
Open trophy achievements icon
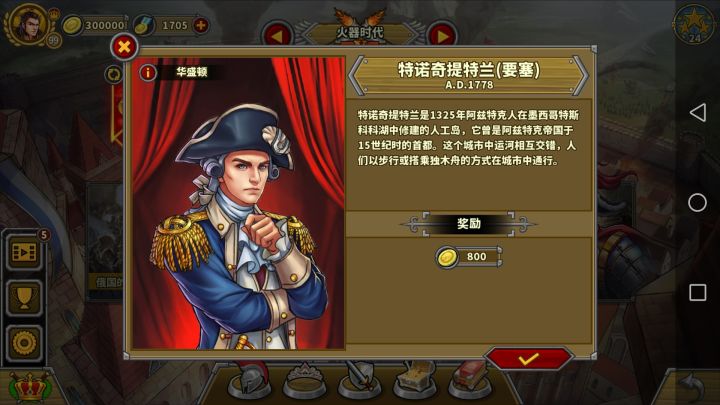coord(24,298)
